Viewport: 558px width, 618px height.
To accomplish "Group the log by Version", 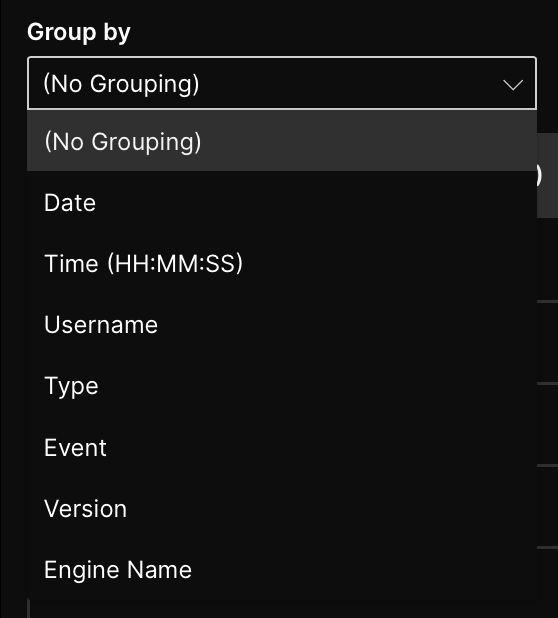I will [282, 508].
